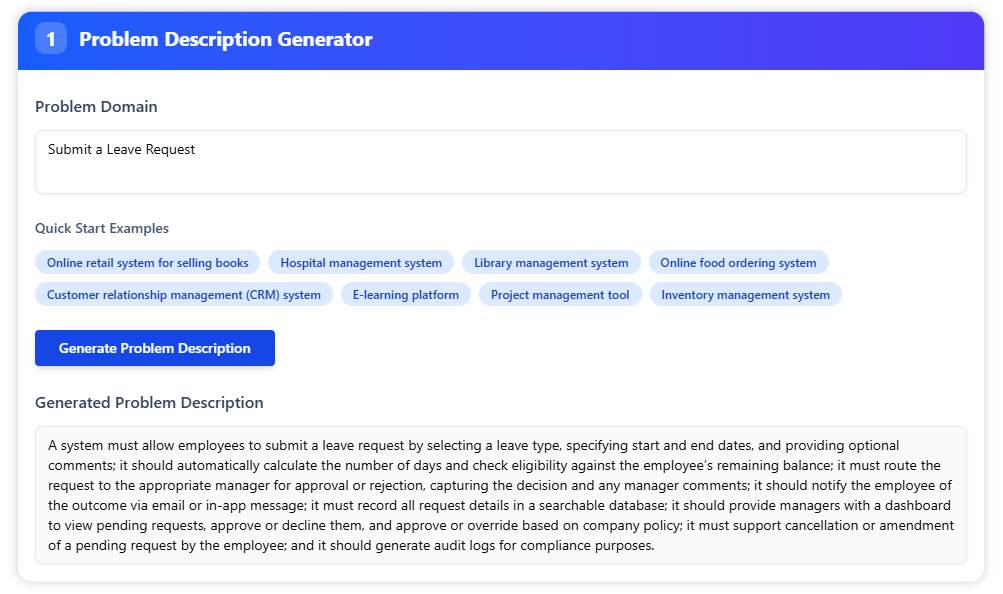Select the Project management tool example
1003x594 pixels.
click(559, 295)
